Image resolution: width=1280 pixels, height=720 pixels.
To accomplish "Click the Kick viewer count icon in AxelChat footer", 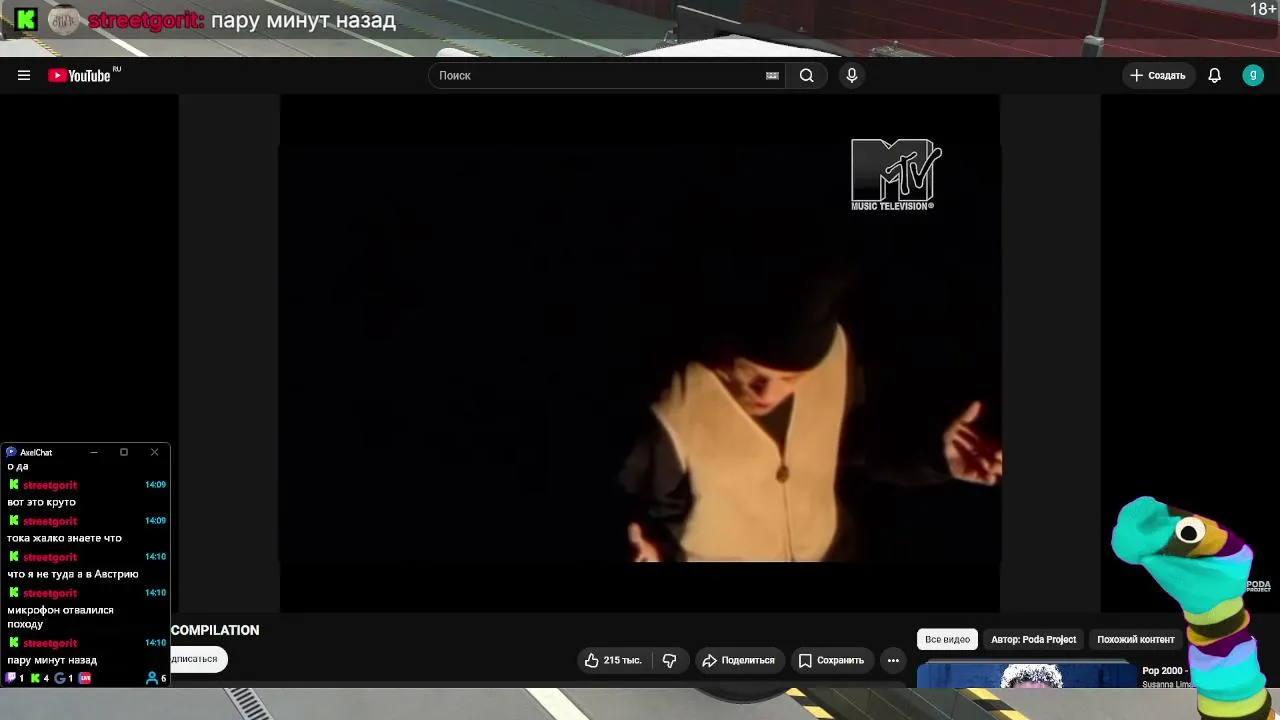I will click(x=35, y=678).
